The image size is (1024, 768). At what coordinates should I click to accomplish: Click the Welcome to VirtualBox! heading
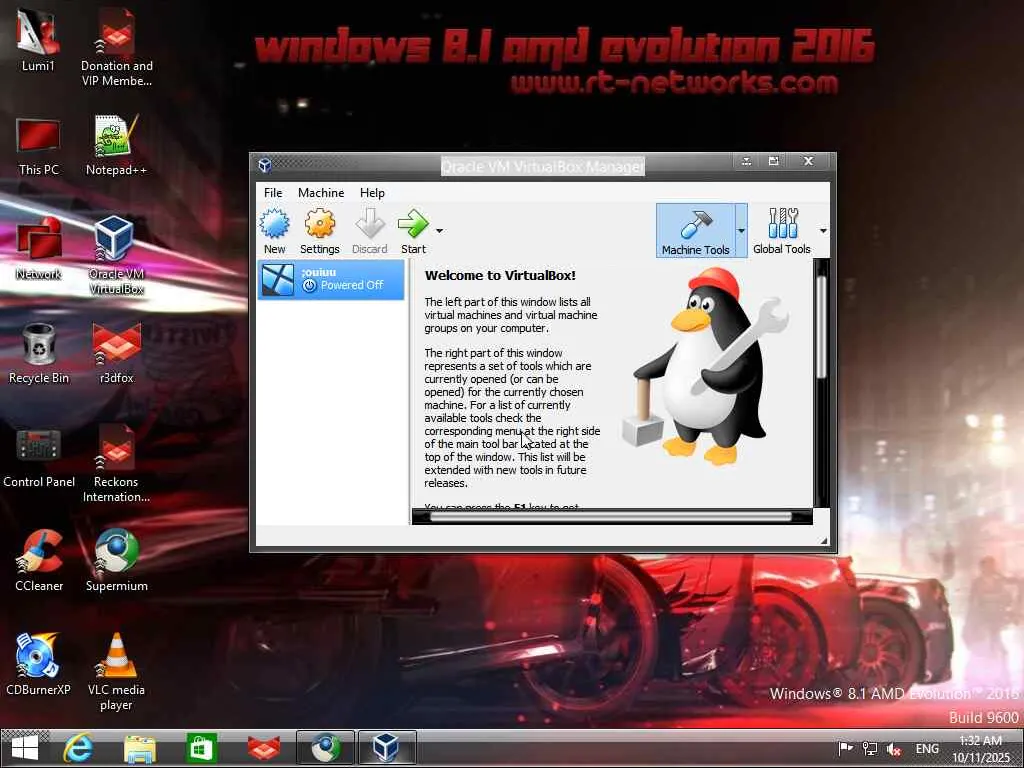[x=500, y=276]
